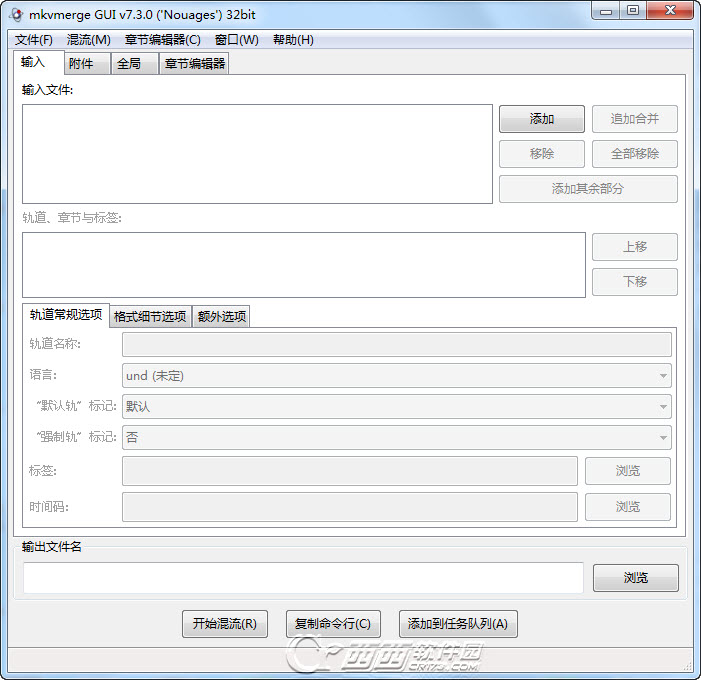This screenshot has width=701, height=680.
Task: Maximize the mkvmerge GUI window
Action: tap(633, 11)
